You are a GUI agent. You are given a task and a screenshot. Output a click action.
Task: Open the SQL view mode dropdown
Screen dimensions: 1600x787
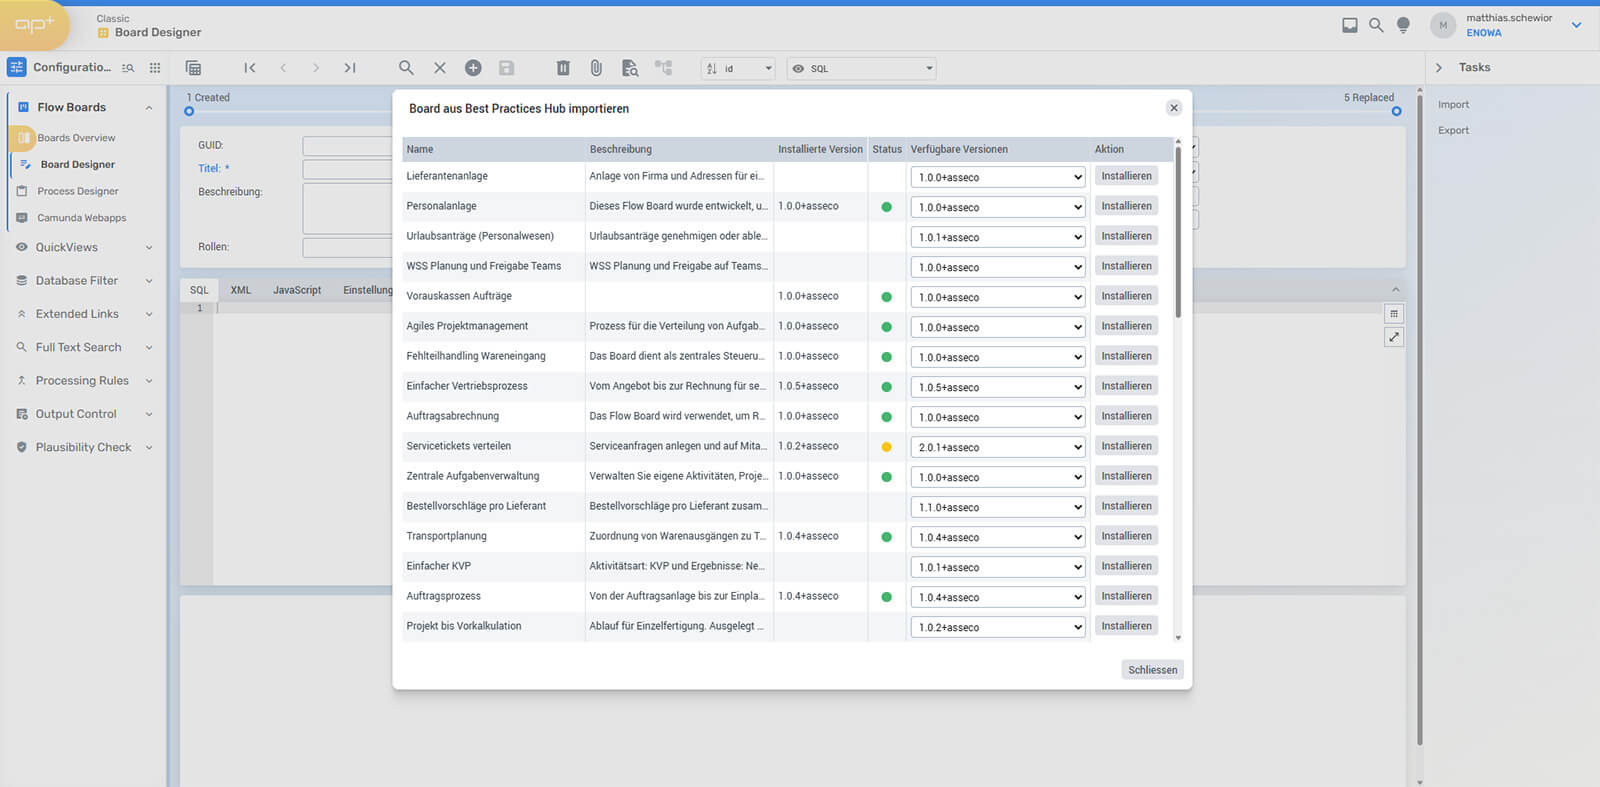861,69
